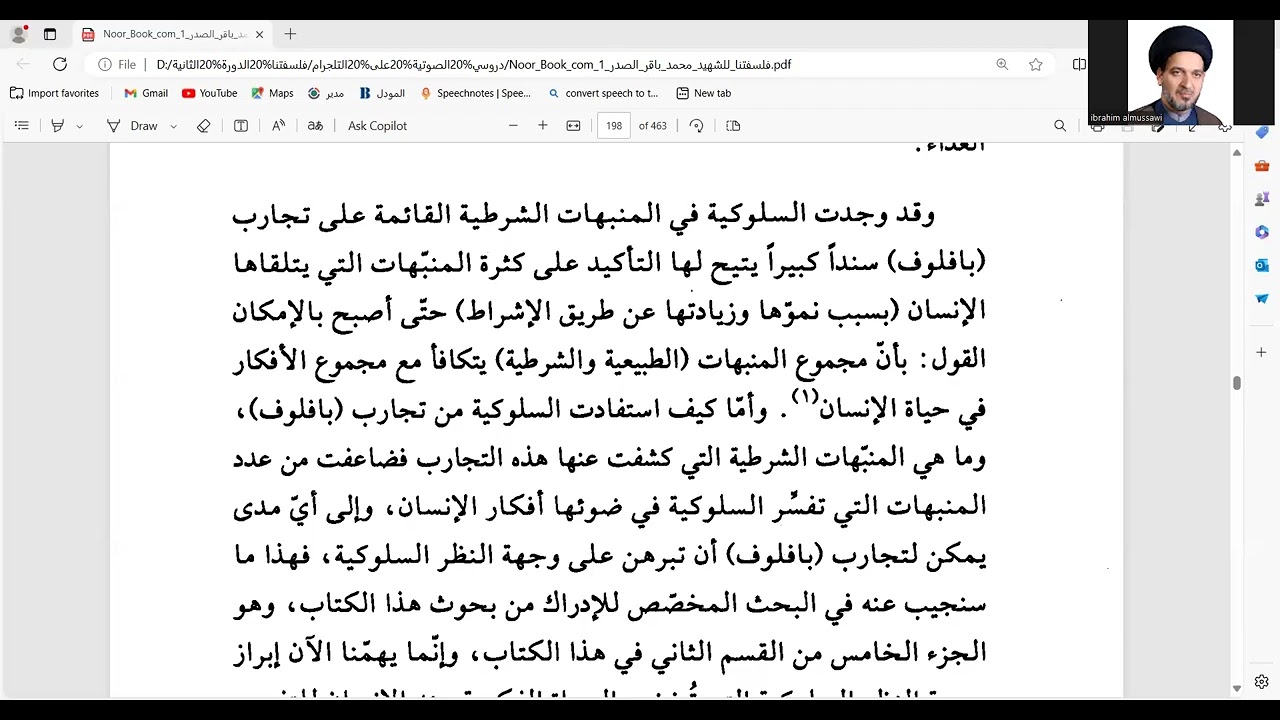
Task: Open Gmail bookmark
Action: pyautogui.click(x=146, y=93)
